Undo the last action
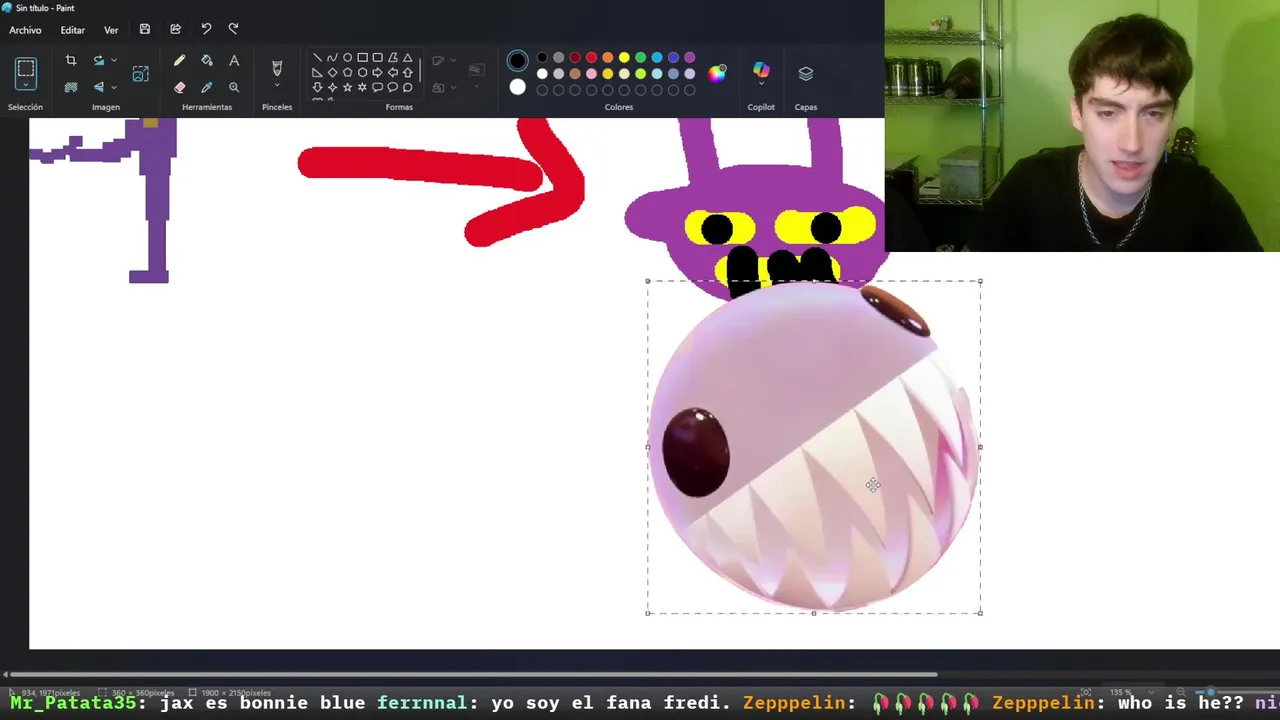 point(206,29)
